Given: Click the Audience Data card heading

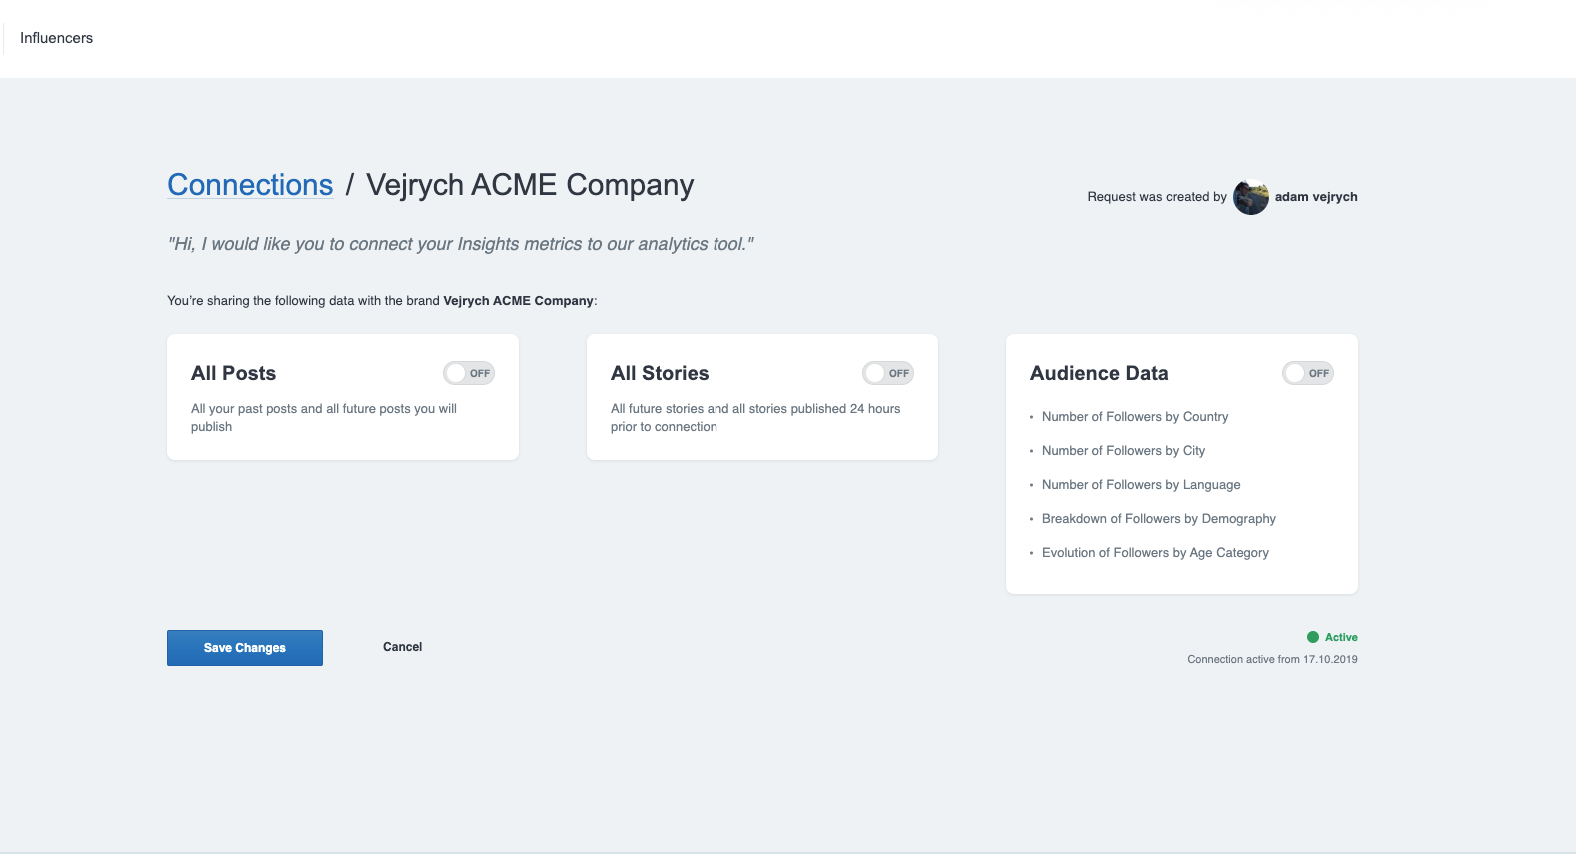Looking at the screenshot, I should 1099,373.
